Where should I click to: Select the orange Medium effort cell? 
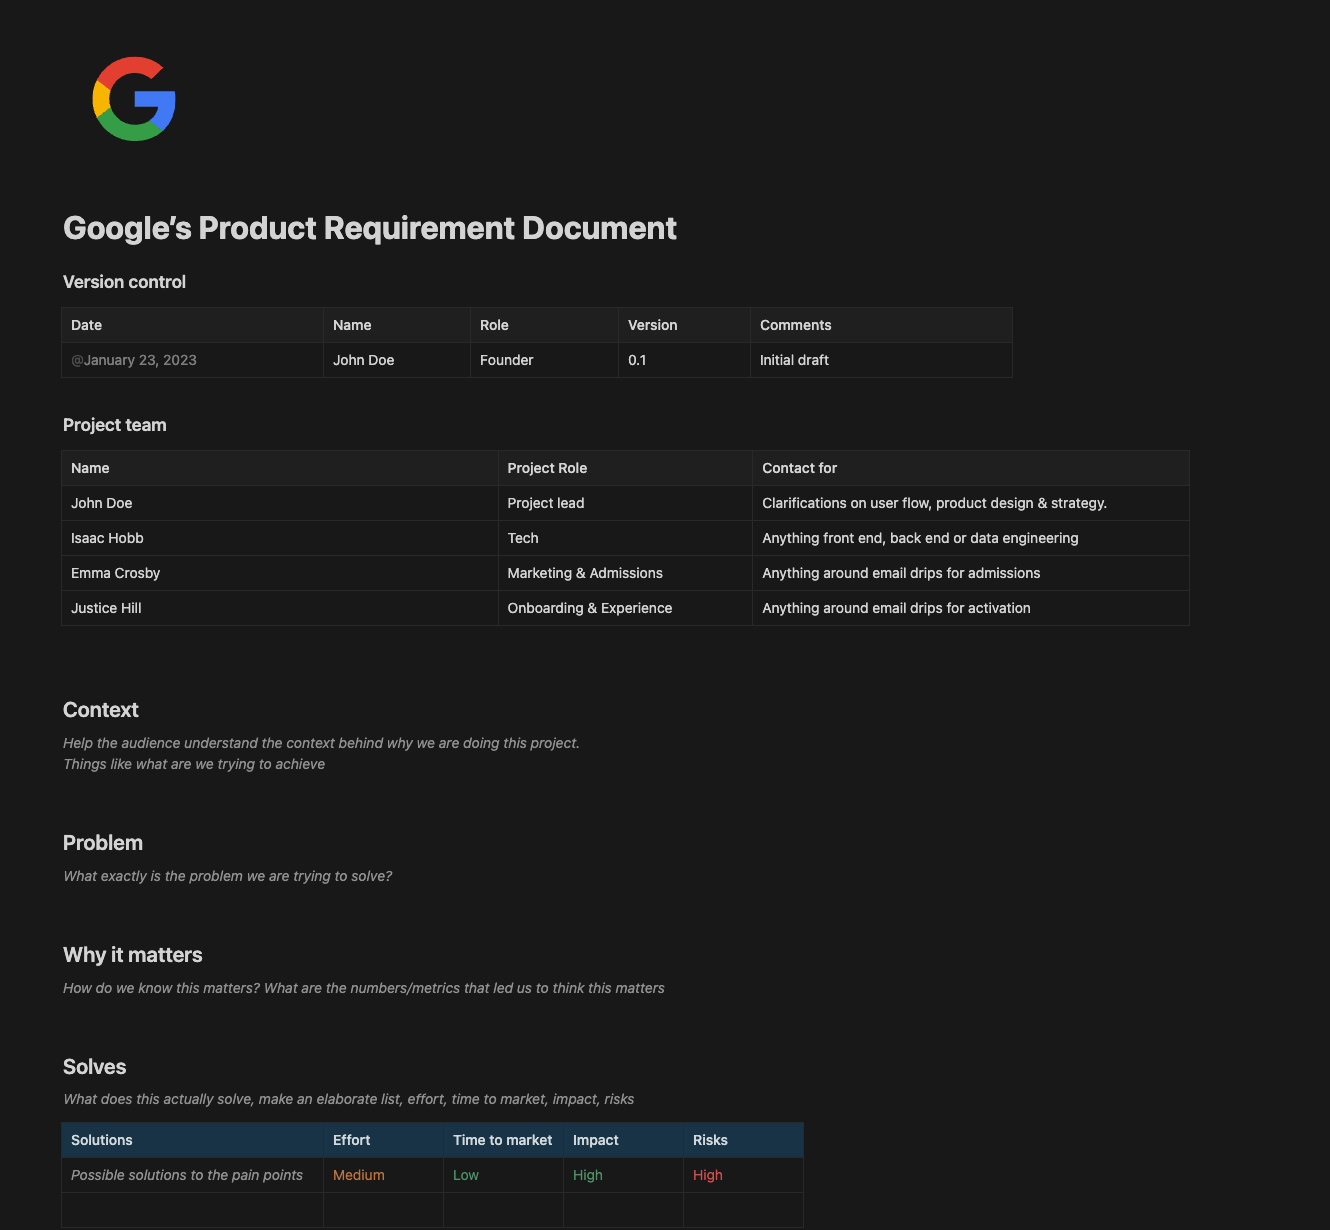383,1175
